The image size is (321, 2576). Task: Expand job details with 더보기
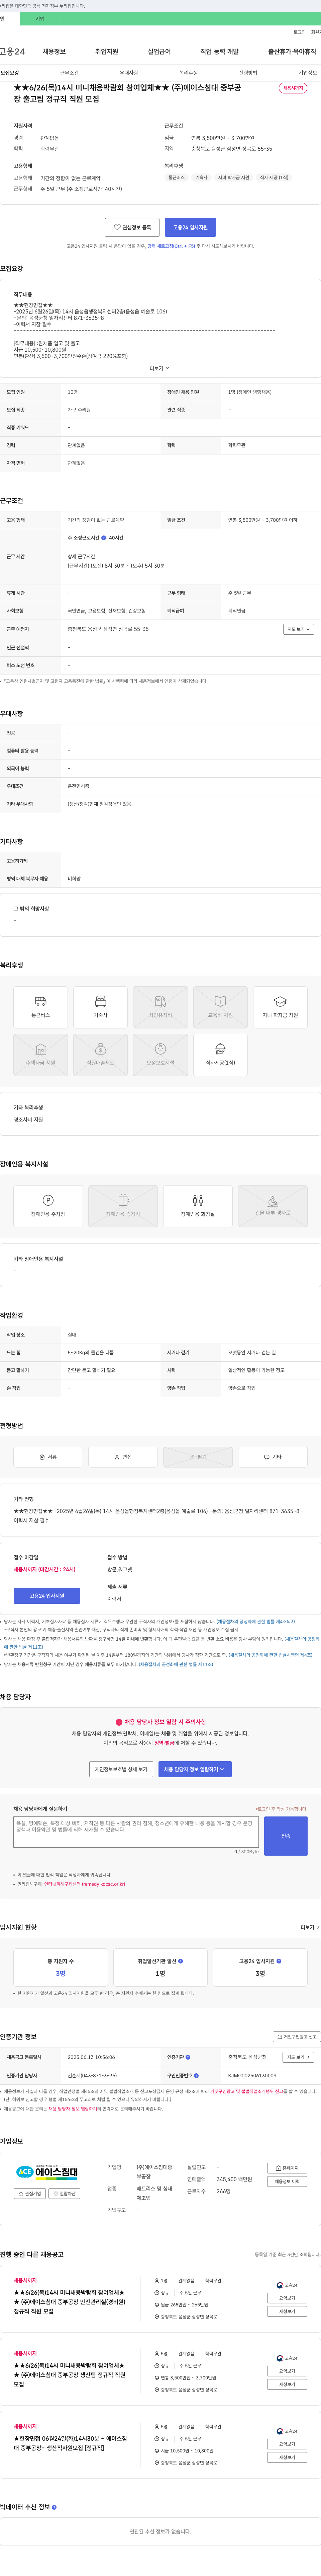coord(160,368)
